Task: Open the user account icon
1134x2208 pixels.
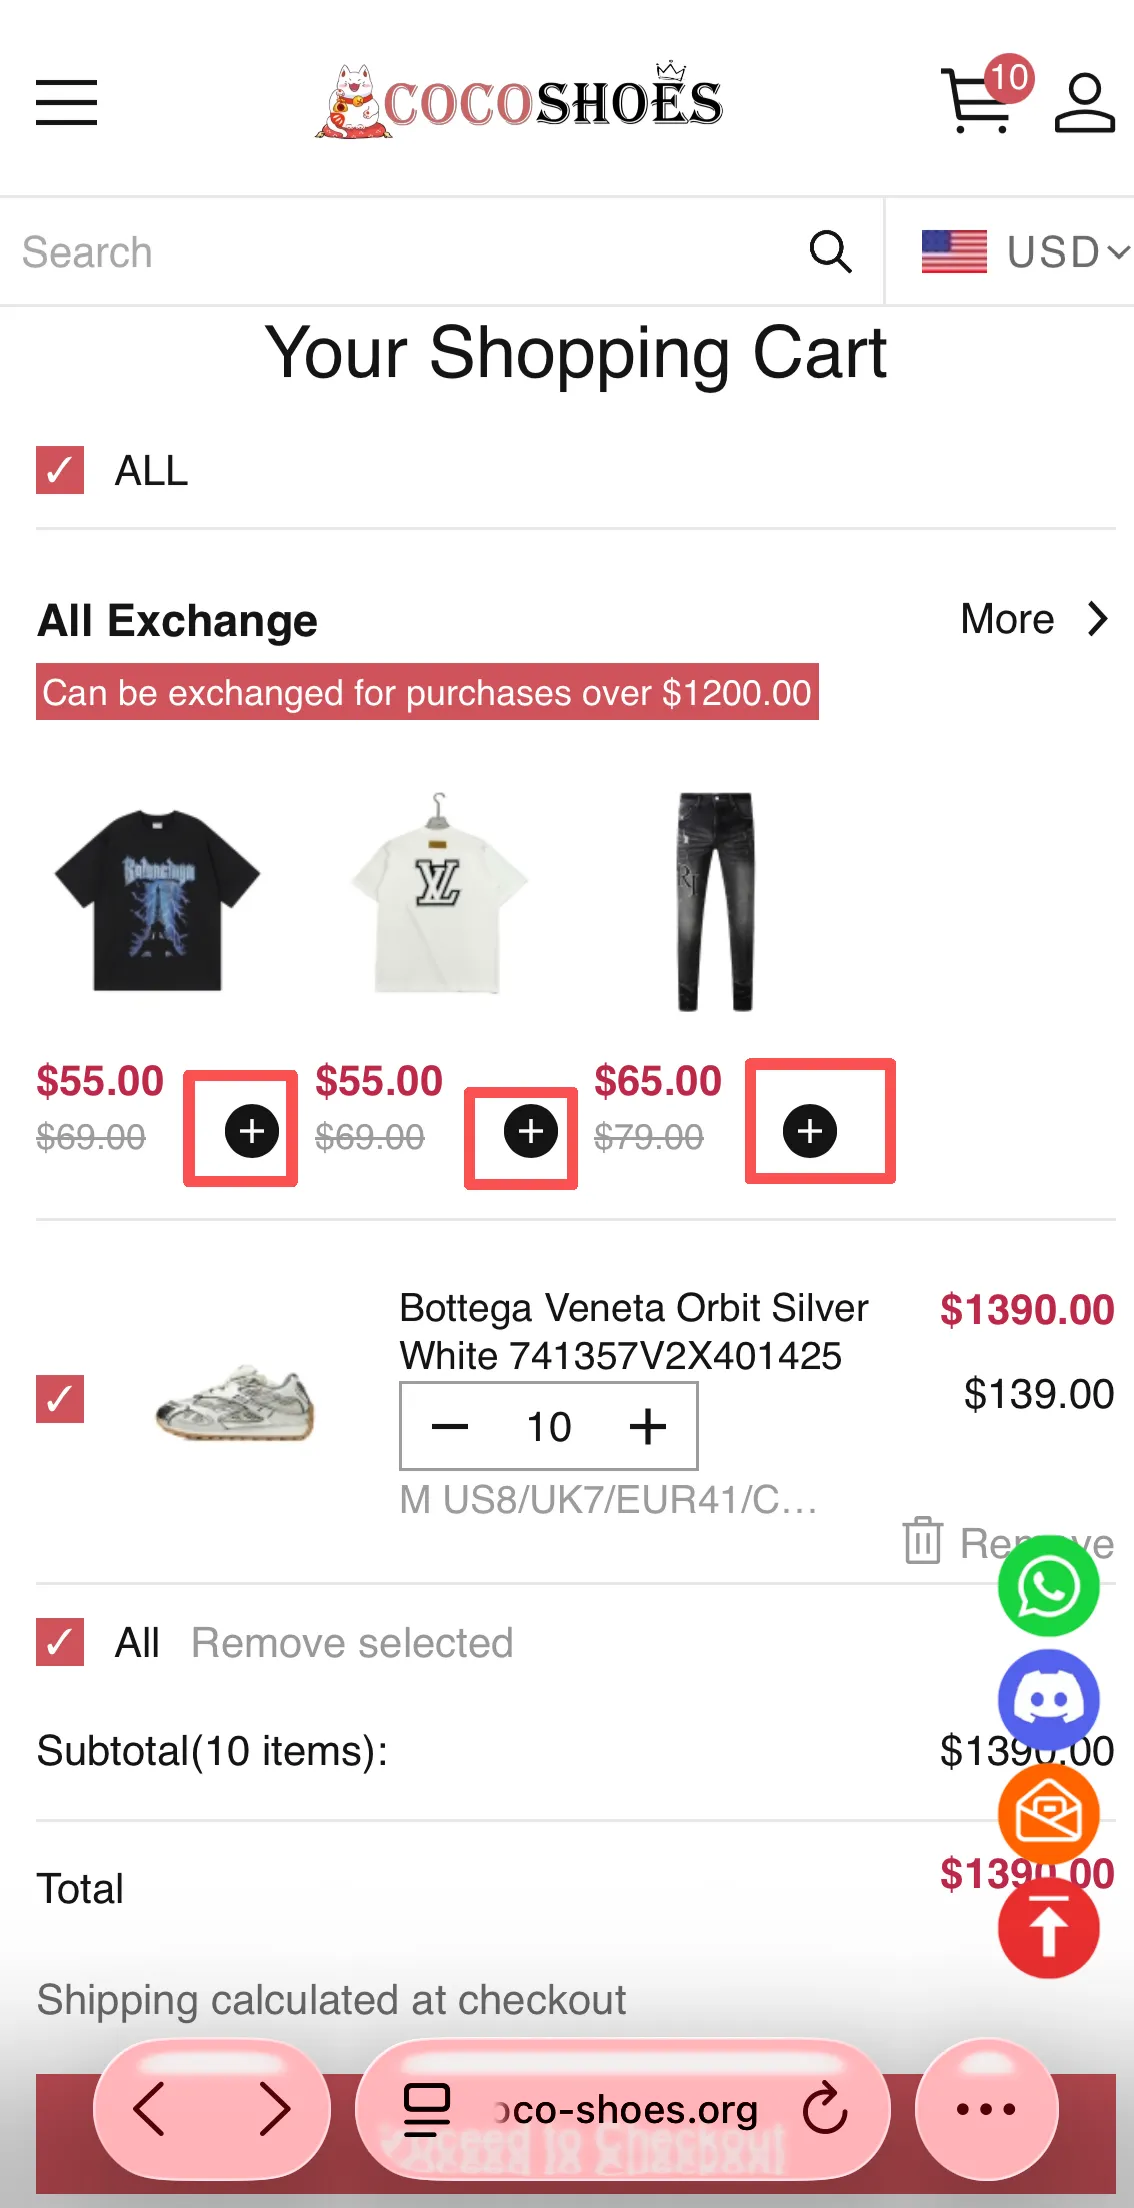Action: point(1084,102)
